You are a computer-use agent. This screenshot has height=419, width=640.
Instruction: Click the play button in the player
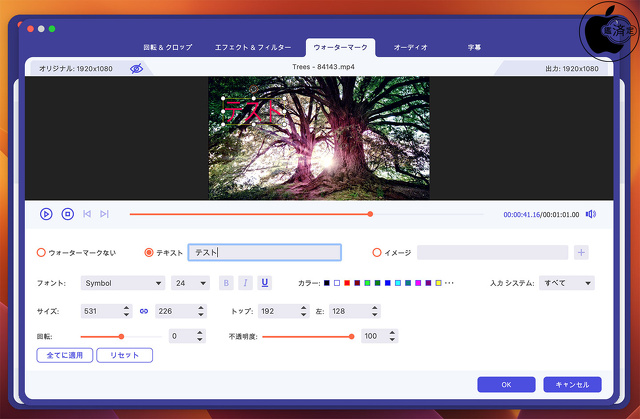click(x=46, y=214)
